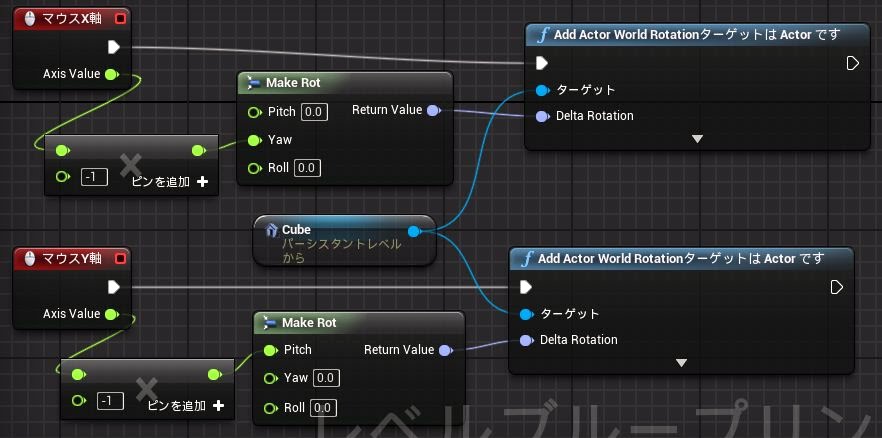Image resolution: width=882 pixels, height=438 pixels.
Task: Click the Axis Value output pin of マウスX軸
Action: click(x=111, y=74)
